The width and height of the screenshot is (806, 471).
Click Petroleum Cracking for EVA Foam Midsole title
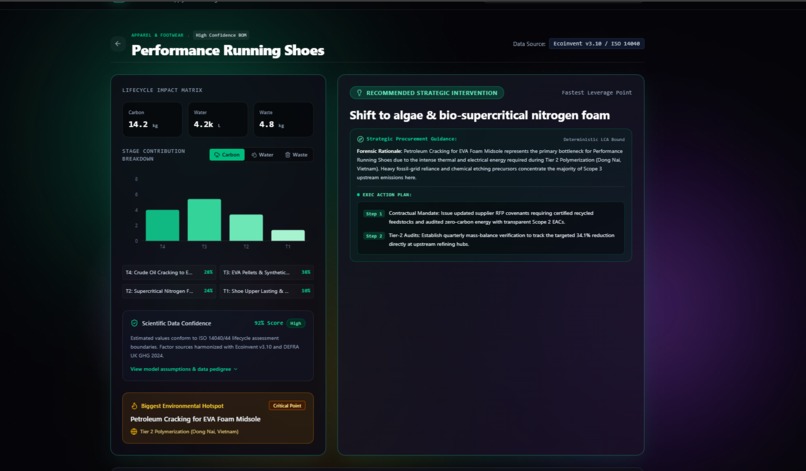pyautogui.click(x=195, y=419)
